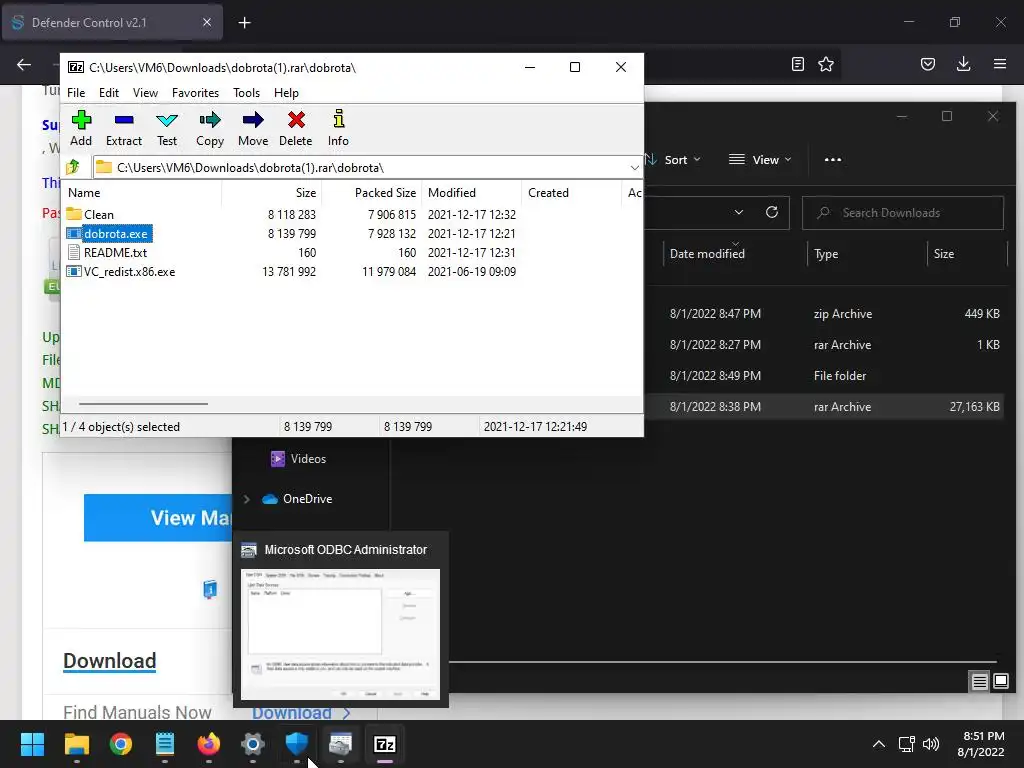The height and width of the screenshot is (768, 1024).
Task: Click the volume speaker tray icon
Action: [931, 744]
